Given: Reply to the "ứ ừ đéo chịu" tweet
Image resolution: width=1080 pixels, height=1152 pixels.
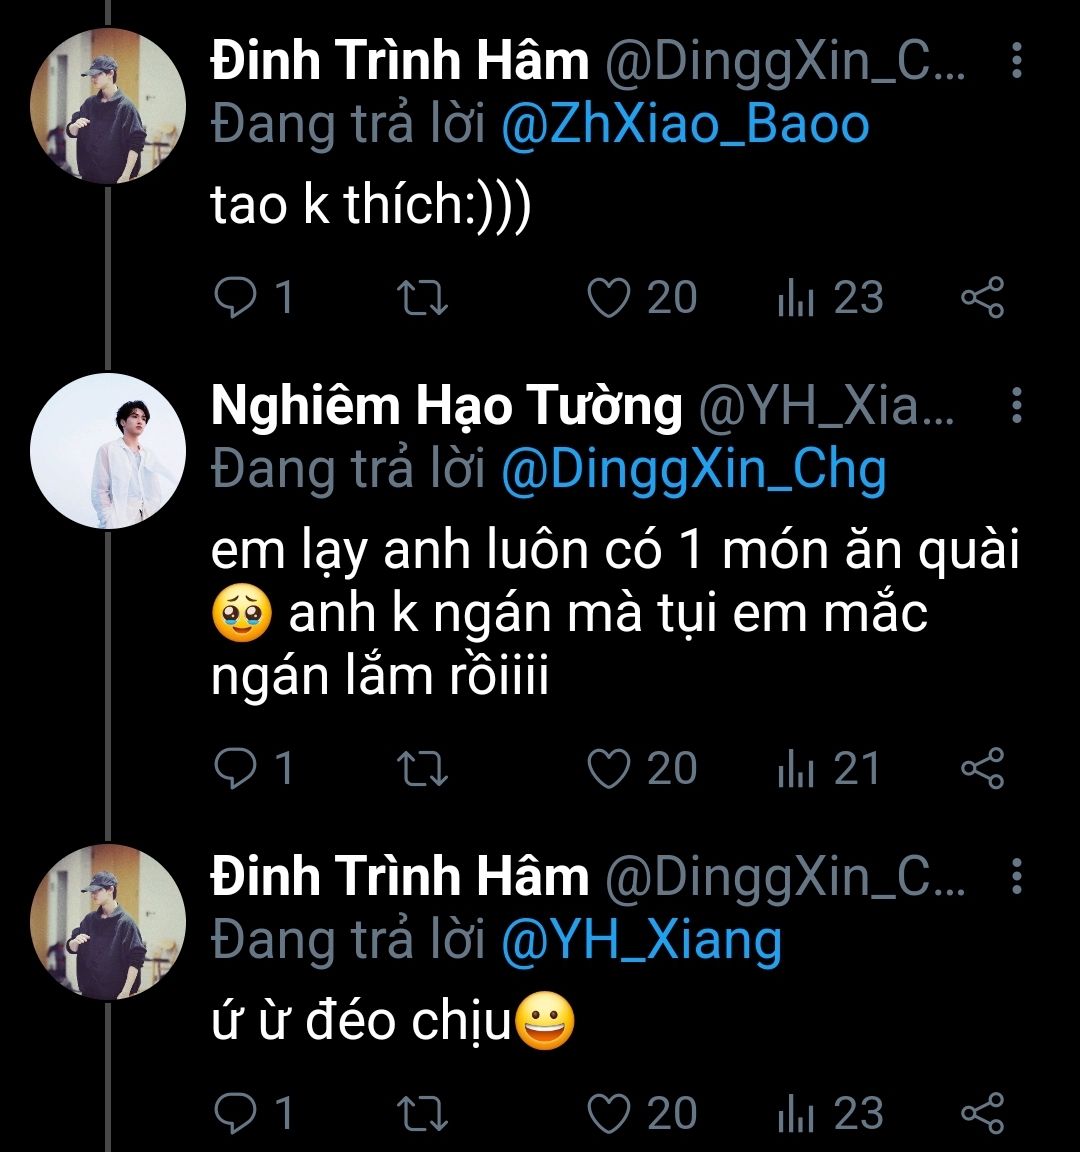Looking at the screenshot, I should click(x=236, y=1114).
